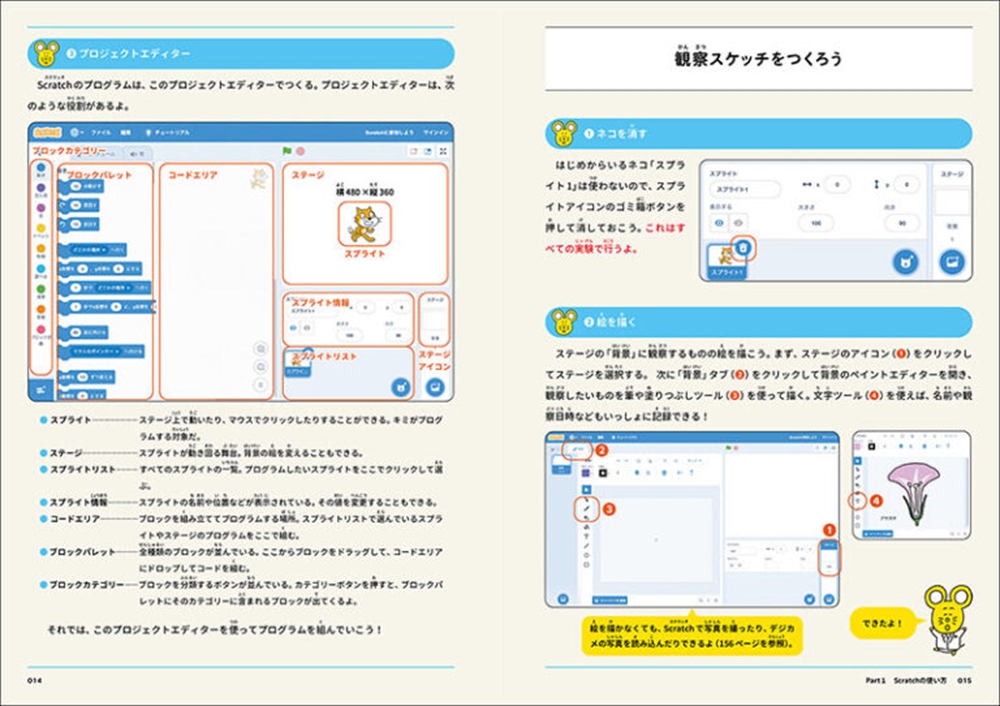Toggle the show sprite eye icon
The width and height of the screenshot is (1000, 706).
tap(718, 224)
